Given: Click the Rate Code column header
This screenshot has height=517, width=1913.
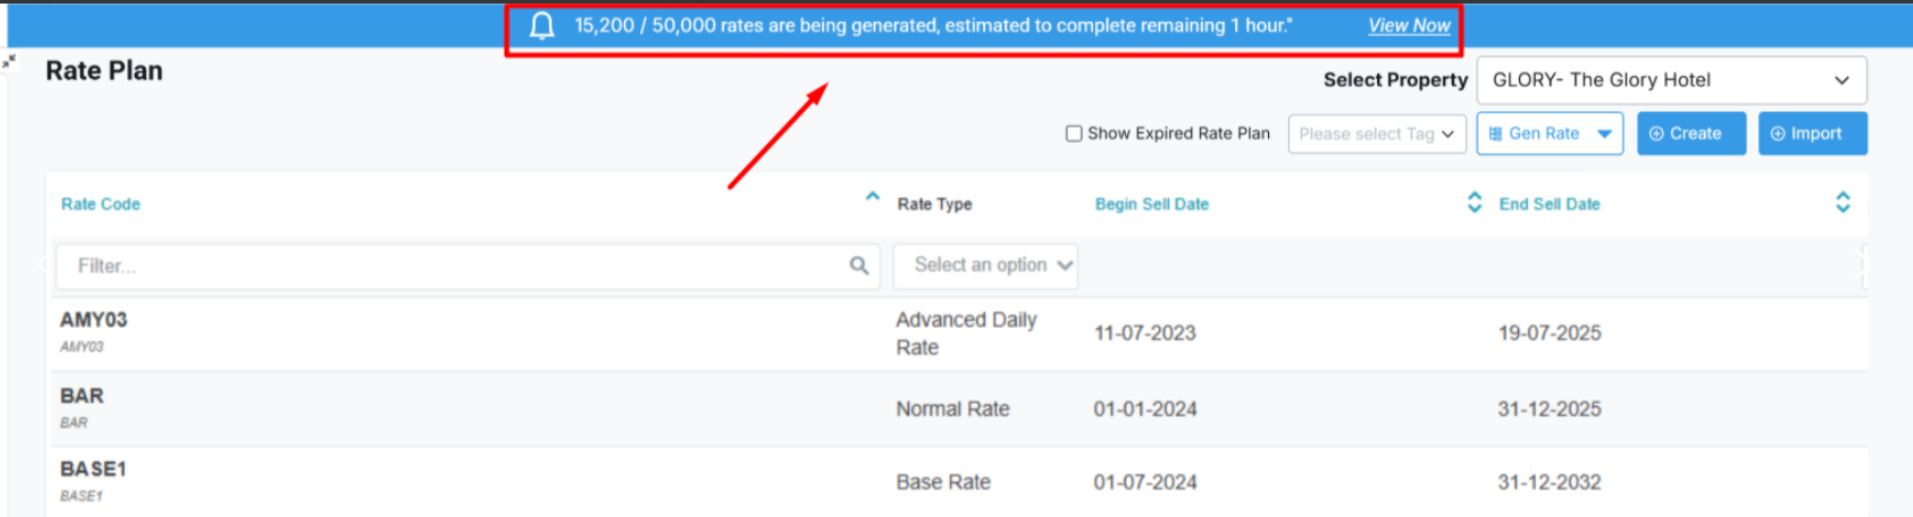Looking at the screenshot, I should [101, 204].
